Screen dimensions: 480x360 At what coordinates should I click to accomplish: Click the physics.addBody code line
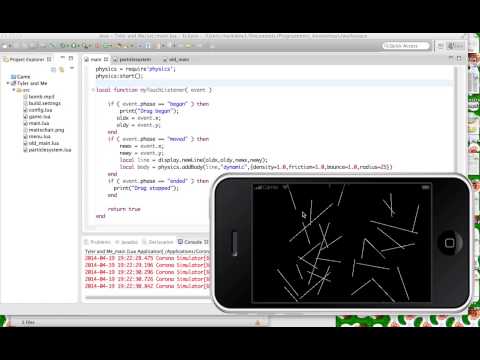[256, 167]
